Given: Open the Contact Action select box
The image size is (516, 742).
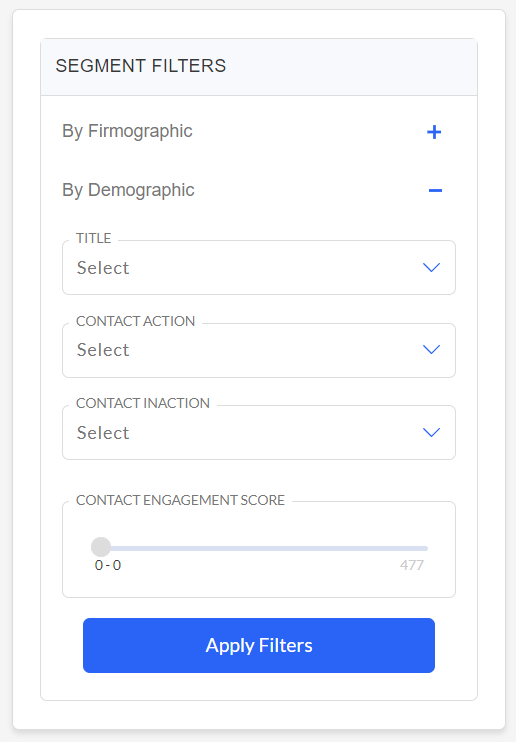Looking at the screenshot, I should coord(259,350).
